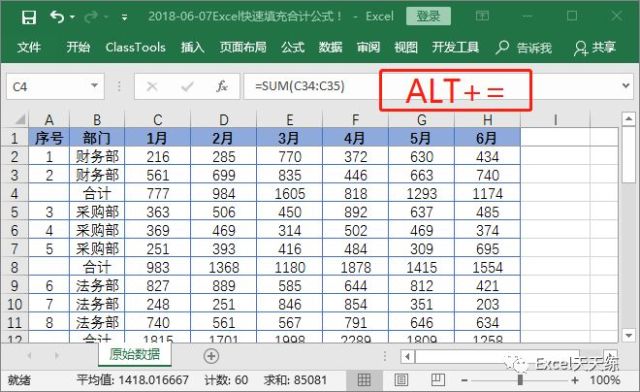Expand the Name Box dropdown arrow
Image resolution: width=640 pixels, height=392 pixels.
pos(95,86)
